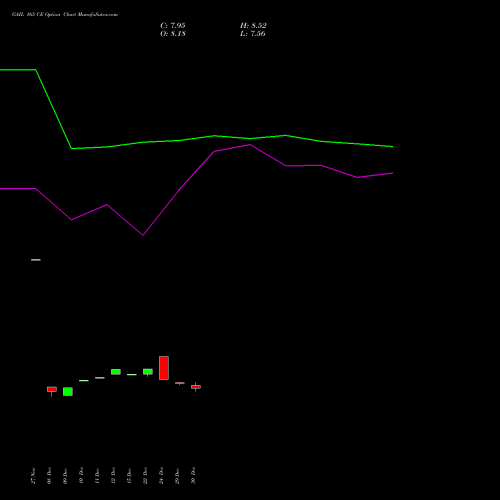This screenshot has width=500, height=500.
Task: Select the 15 Dec date label
Action: point(129,476)
